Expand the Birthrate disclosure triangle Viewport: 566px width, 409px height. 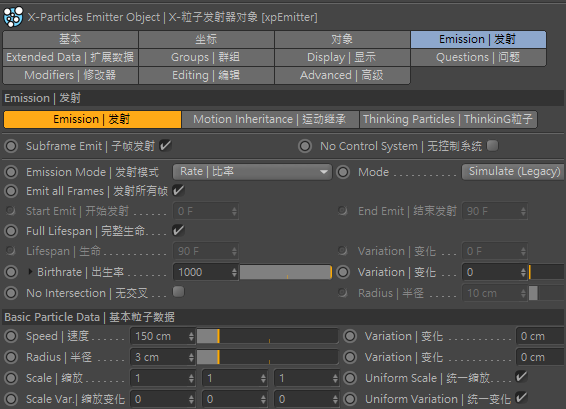30,272
